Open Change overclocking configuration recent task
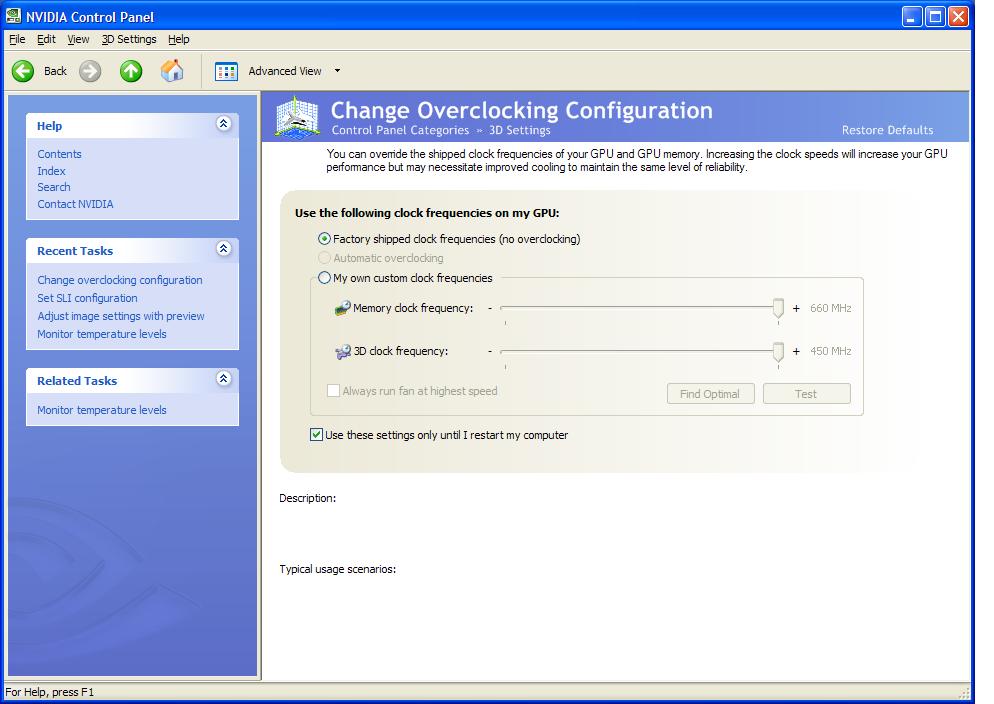This screenshot has height=704, width=994. (120, 280)
